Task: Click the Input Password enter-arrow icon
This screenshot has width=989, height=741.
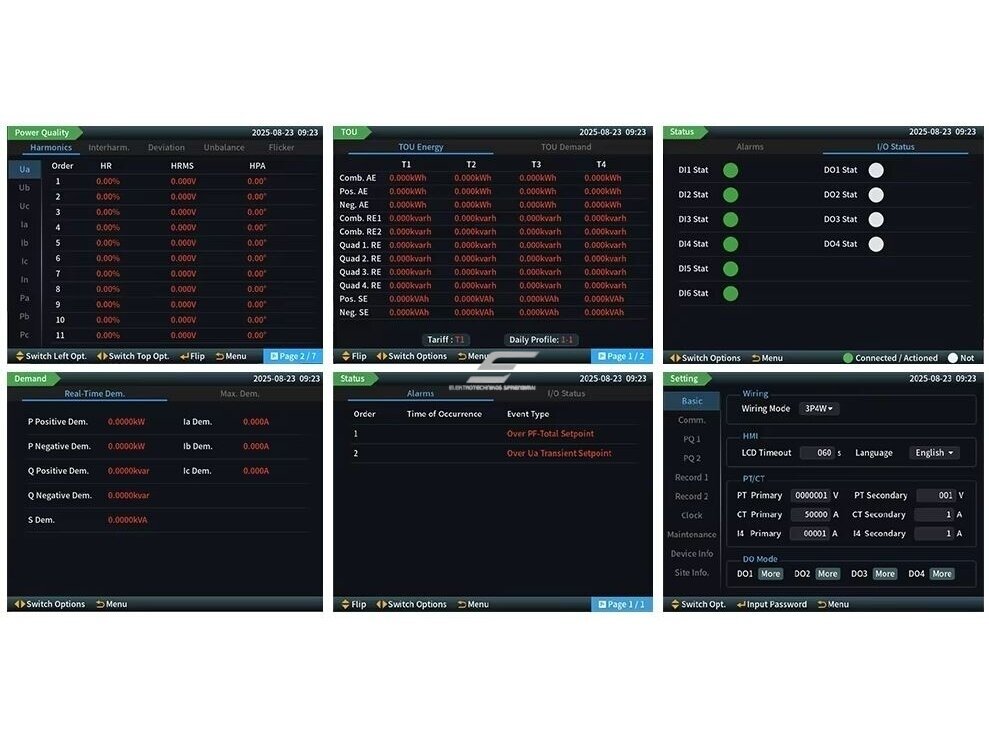Action: (741, 604)
